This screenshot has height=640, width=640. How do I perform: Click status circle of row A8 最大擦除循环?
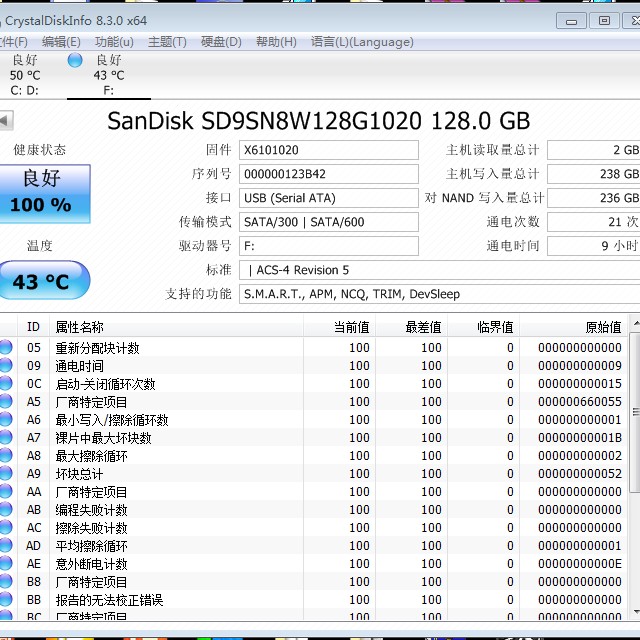[6, 455]
